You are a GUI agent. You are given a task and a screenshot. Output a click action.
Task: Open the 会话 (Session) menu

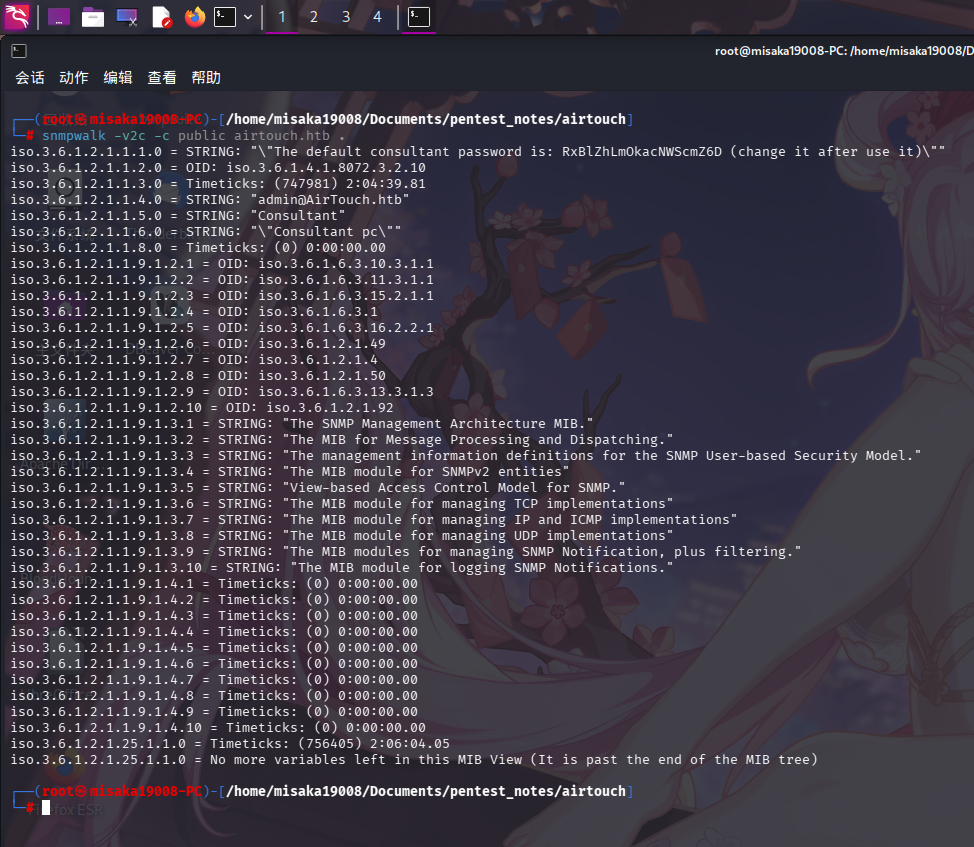(30, 78)
